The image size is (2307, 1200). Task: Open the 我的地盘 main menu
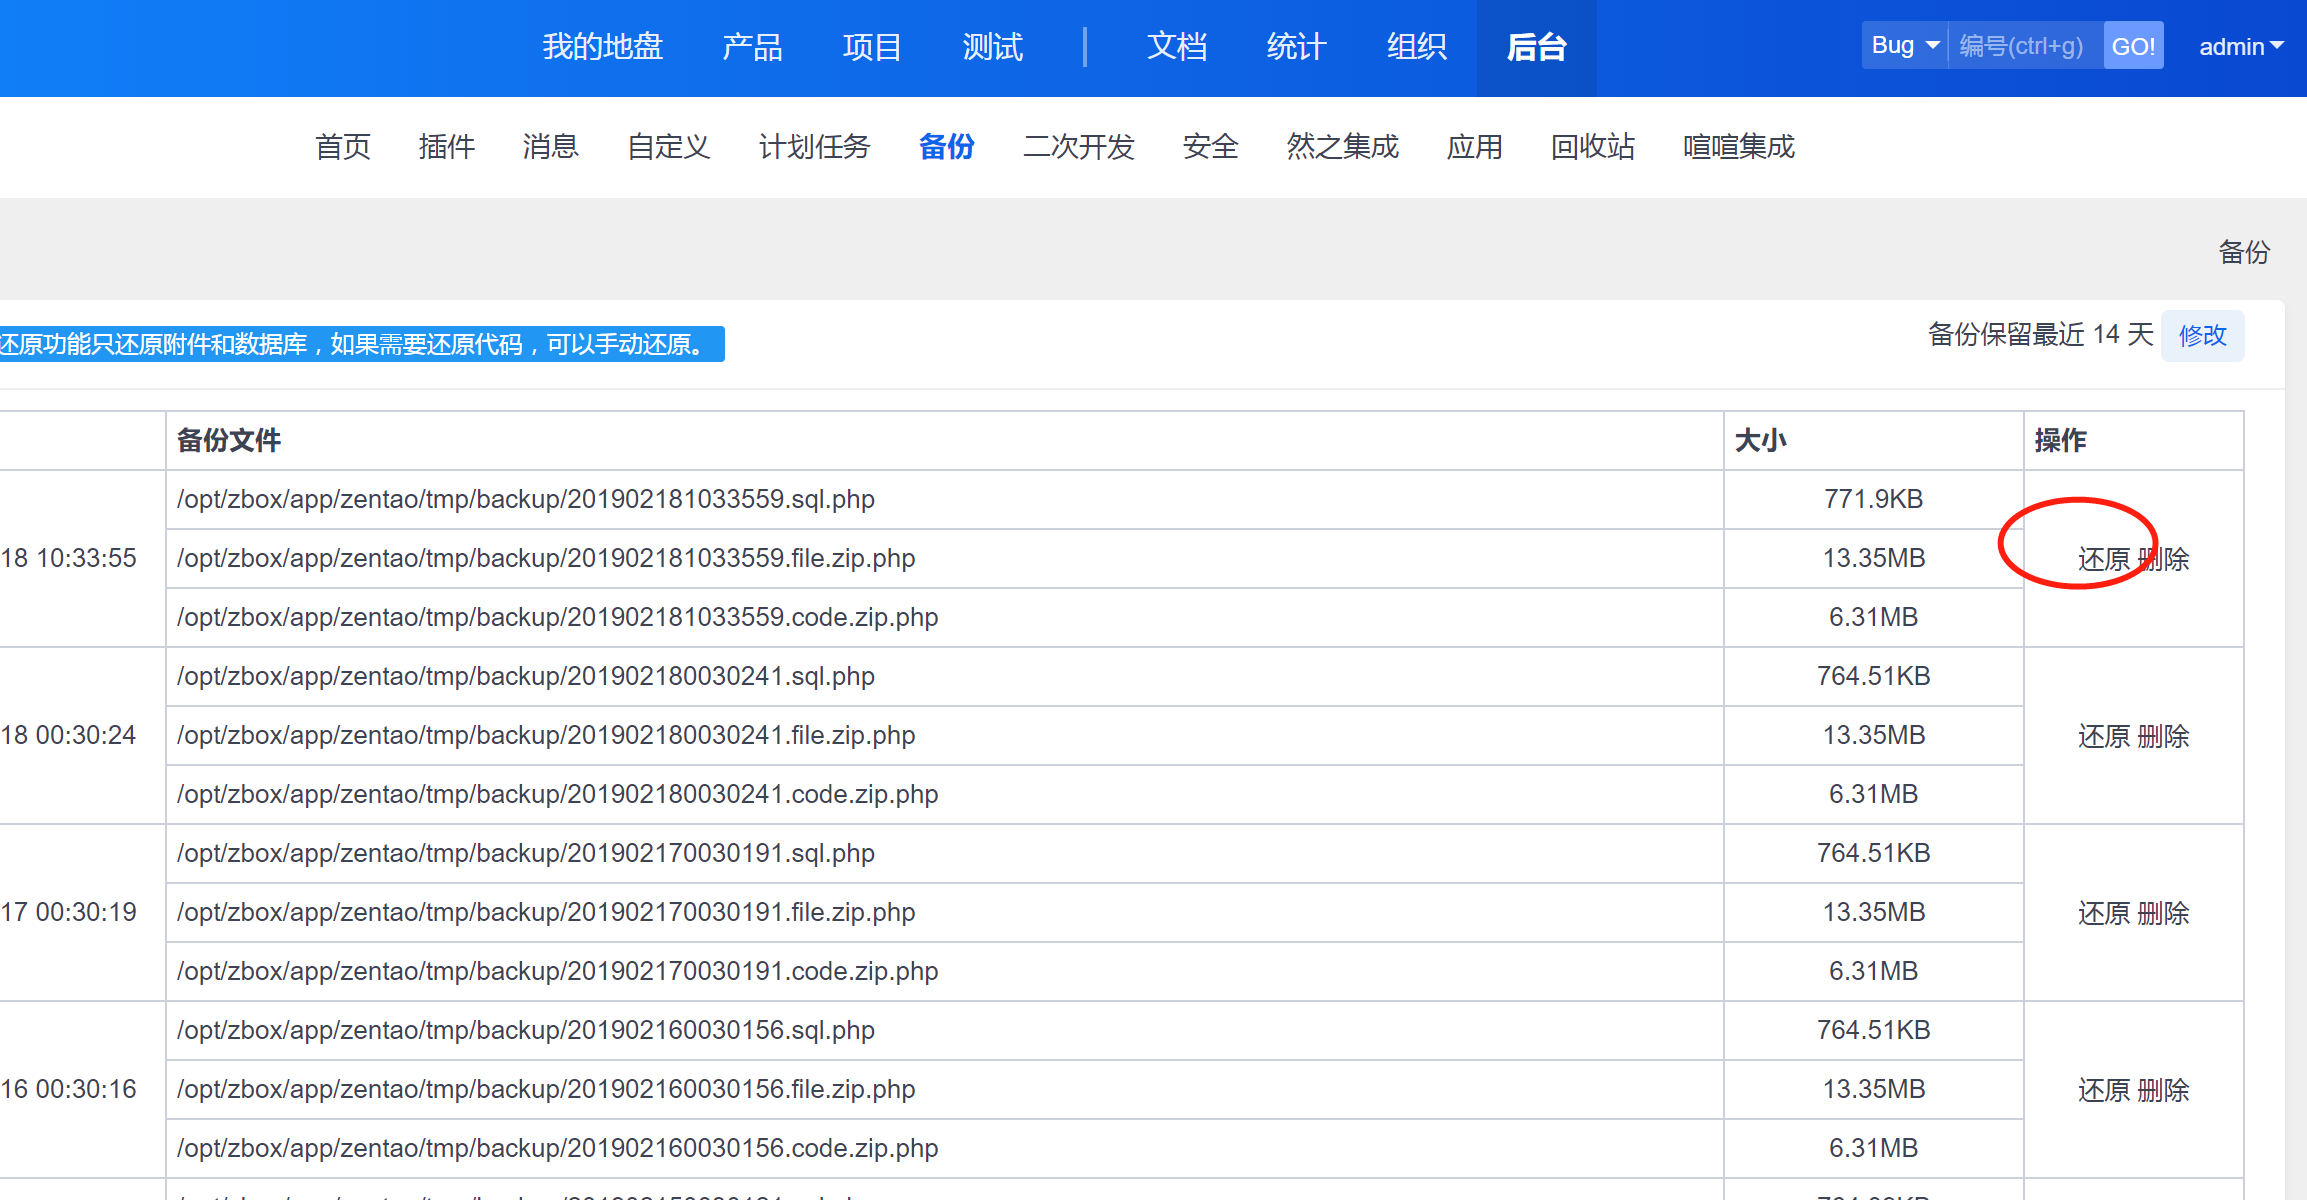pos(602,47)
